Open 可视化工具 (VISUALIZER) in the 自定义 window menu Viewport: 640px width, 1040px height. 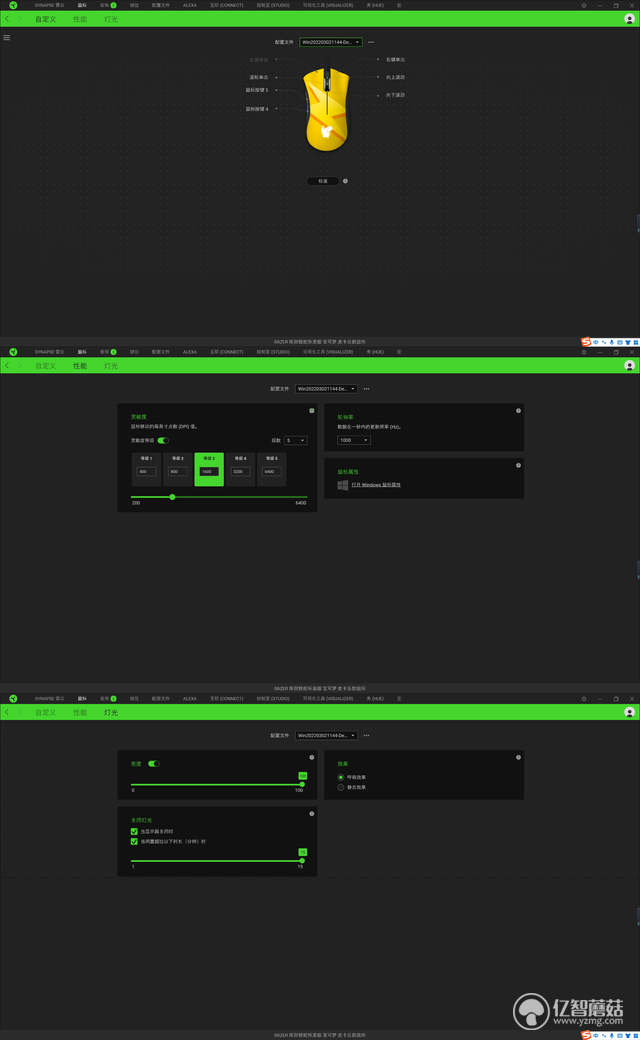[x=328, y=5]
